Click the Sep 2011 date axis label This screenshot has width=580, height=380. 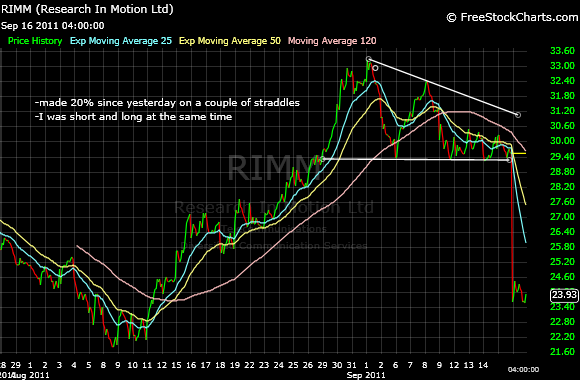coord(366,375)
